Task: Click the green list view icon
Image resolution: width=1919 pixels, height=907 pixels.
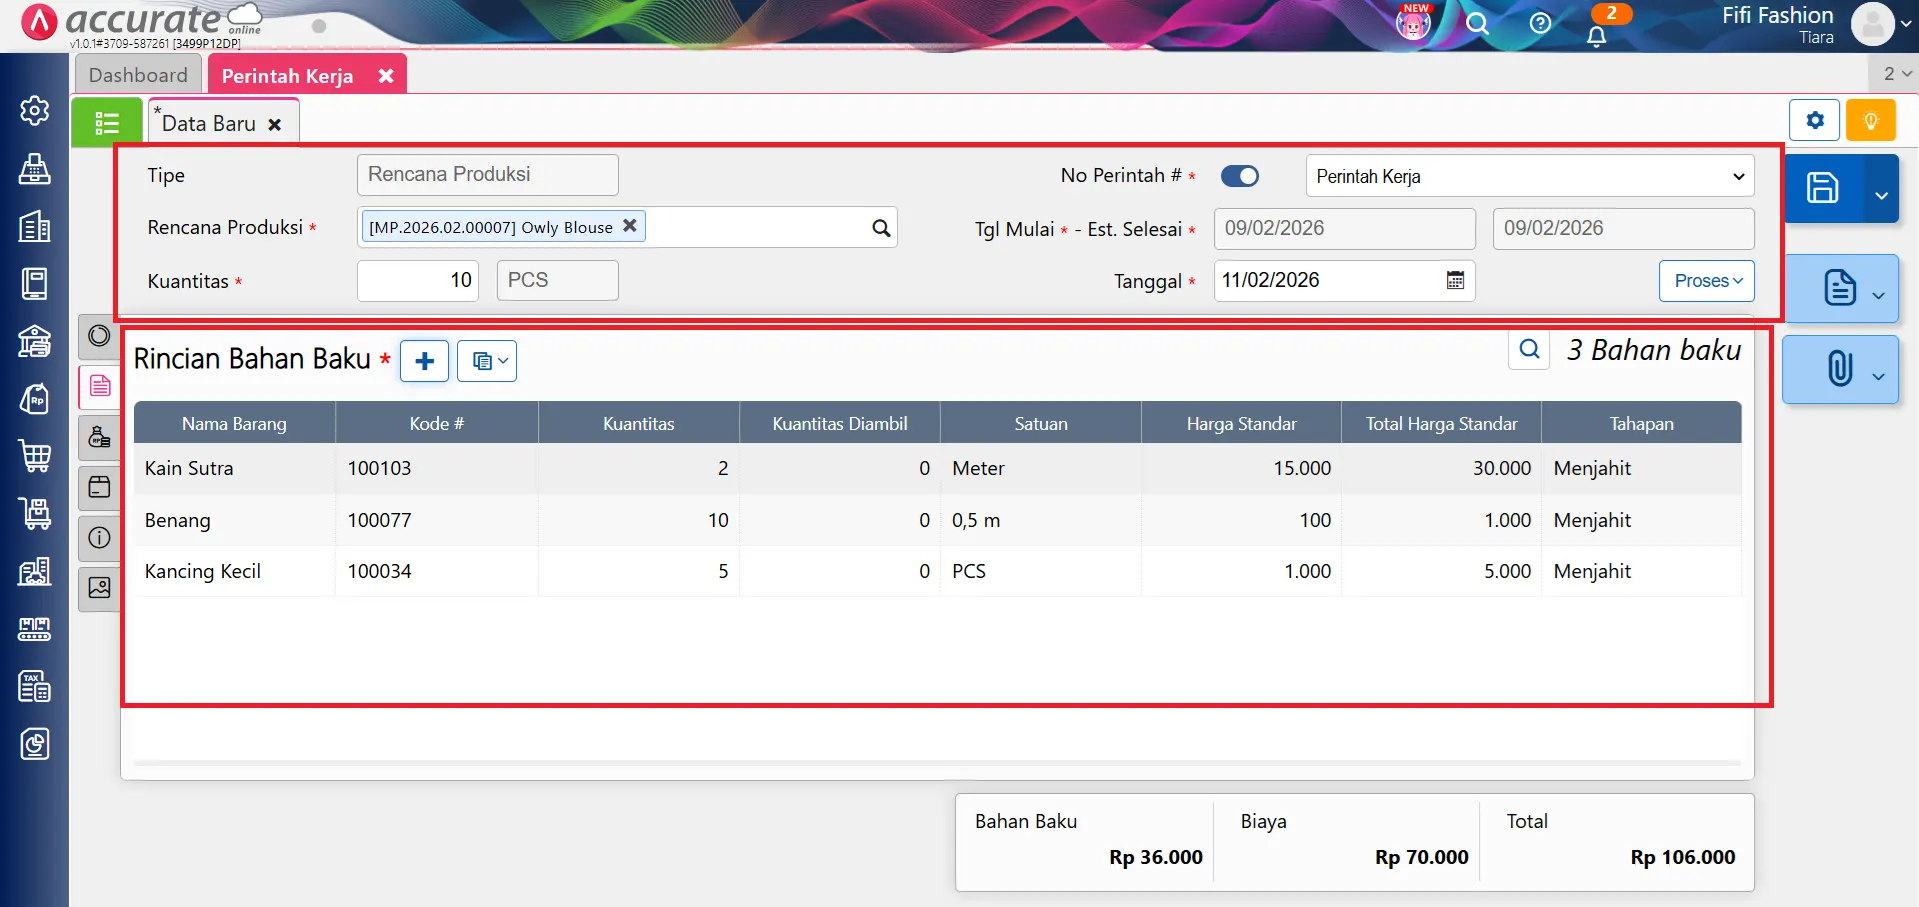Action: (106, 123)
